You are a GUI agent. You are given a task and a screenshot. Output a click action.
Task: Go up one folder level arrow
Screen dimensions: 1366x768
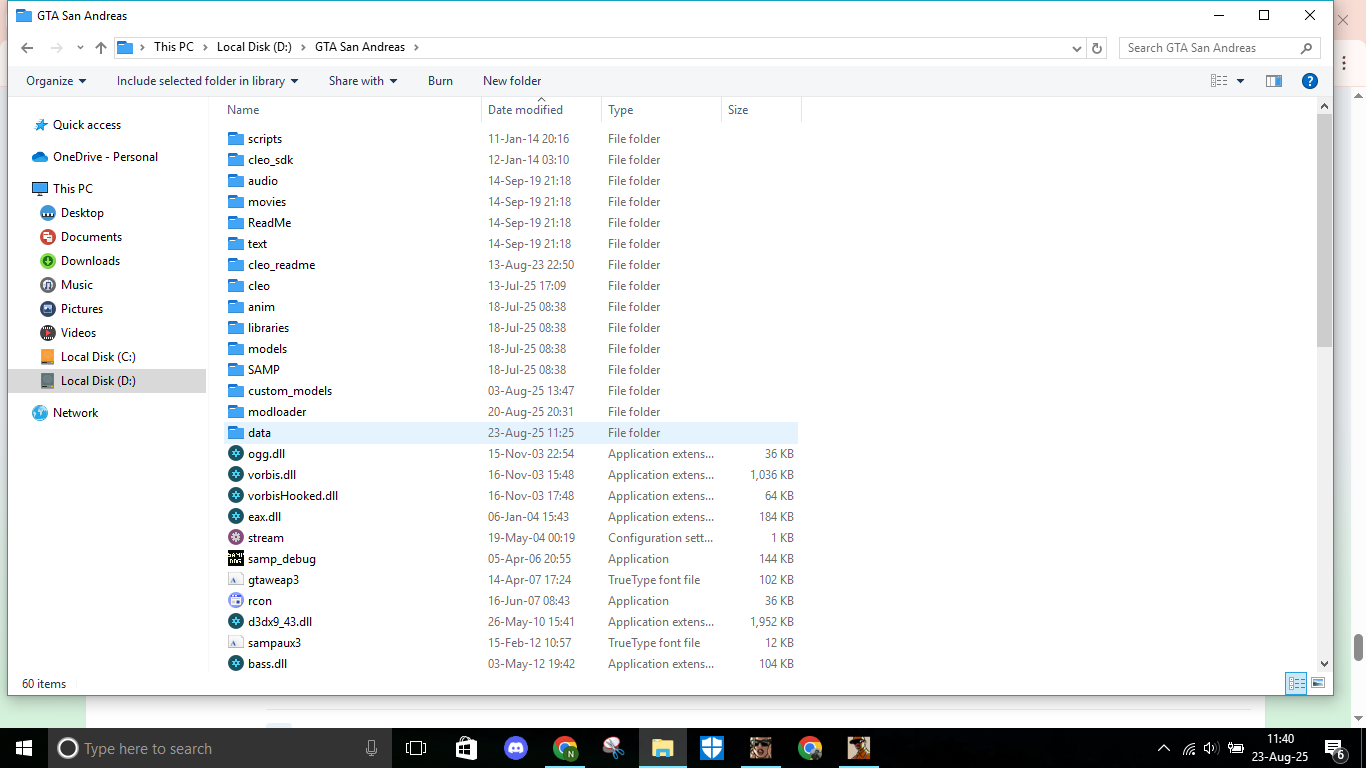click(x=101, y=48)
